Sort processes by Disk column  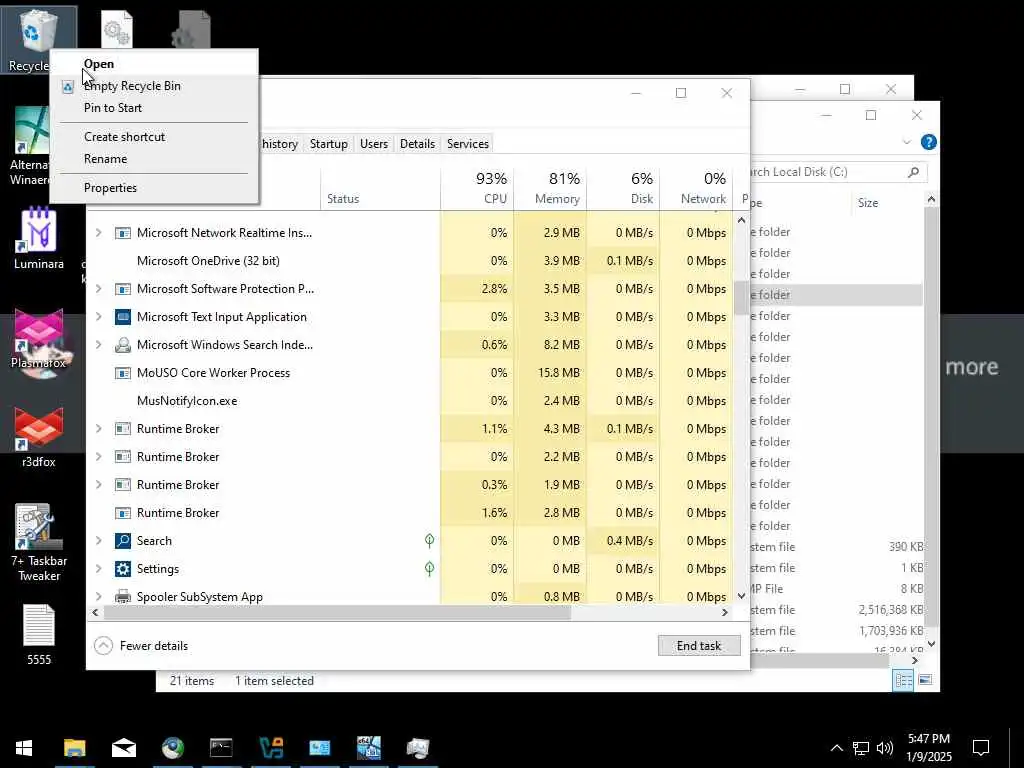[623, 188]
